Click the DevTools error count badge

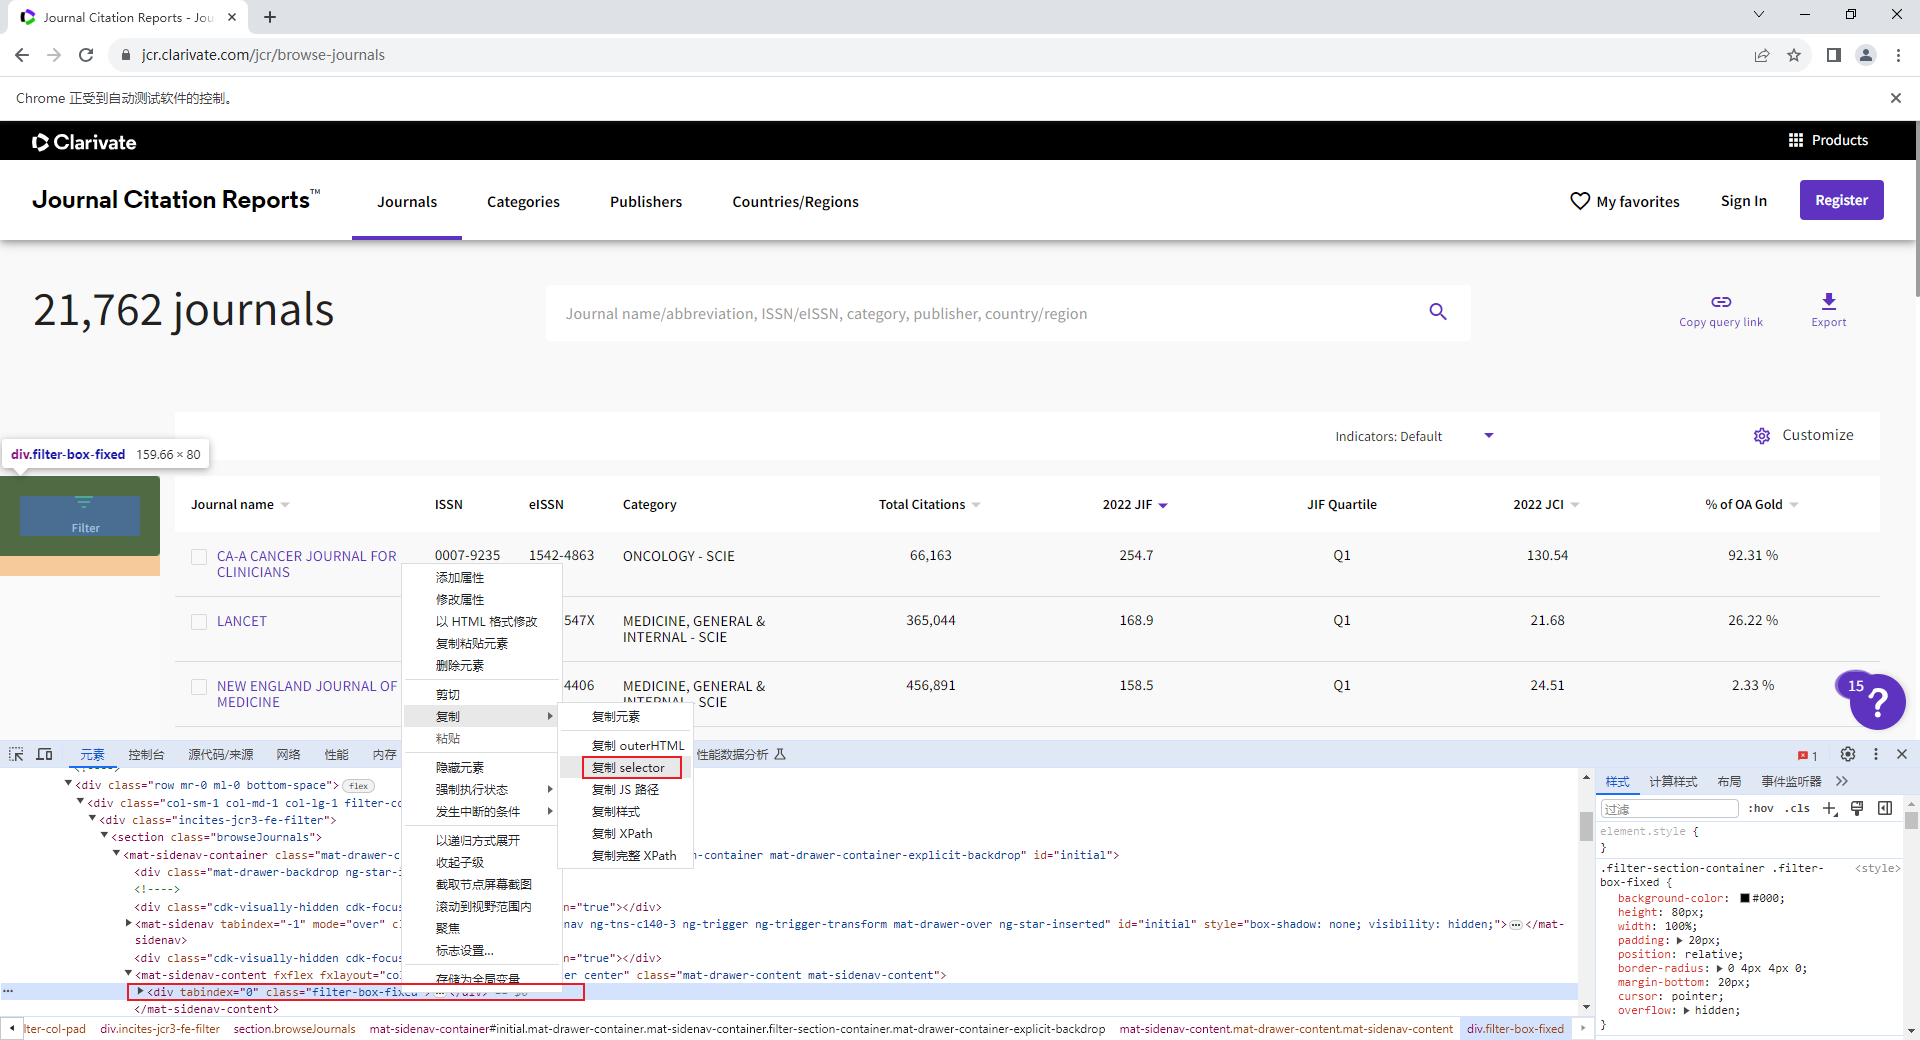click(1808, 755)
